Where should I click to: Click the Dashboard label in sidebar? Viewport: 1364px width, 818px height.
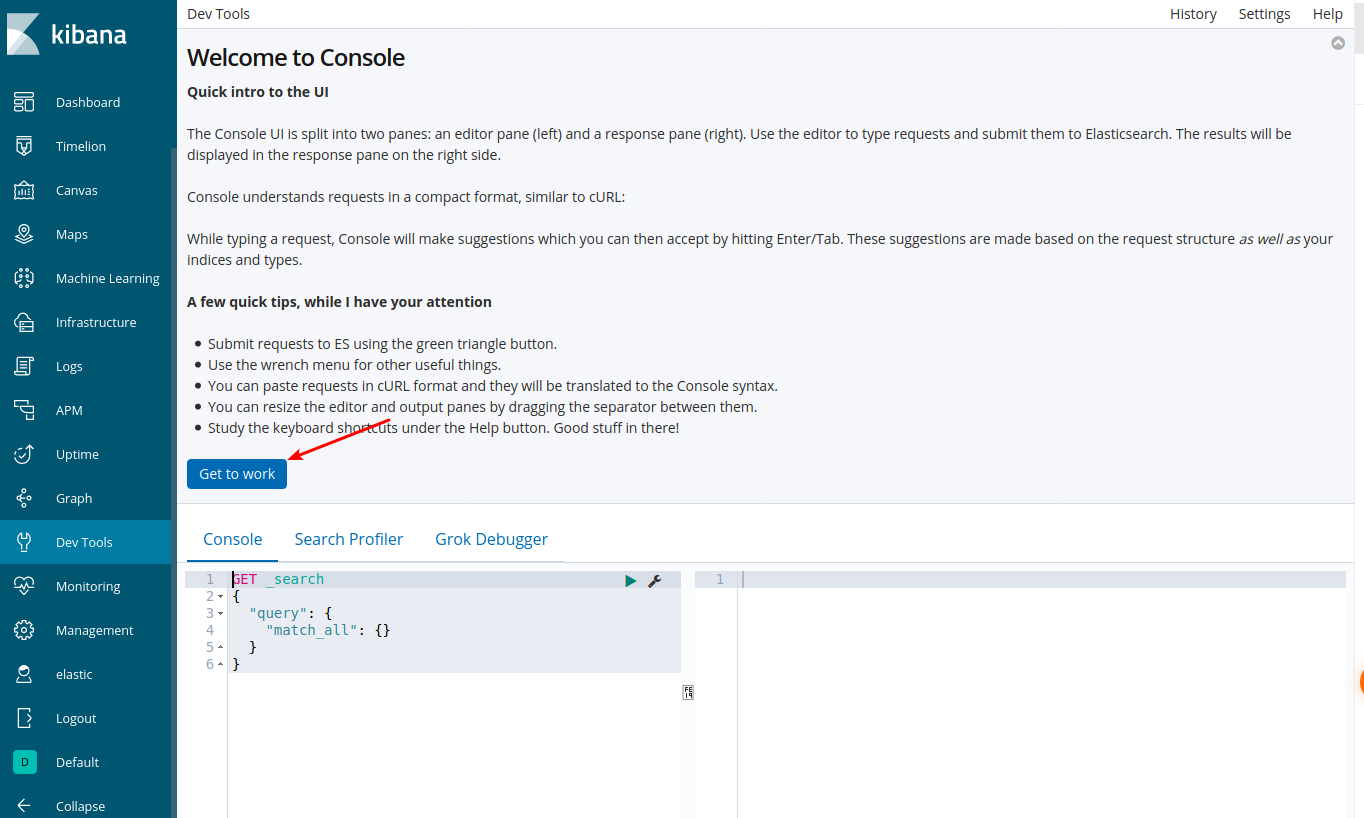point(88,102)
